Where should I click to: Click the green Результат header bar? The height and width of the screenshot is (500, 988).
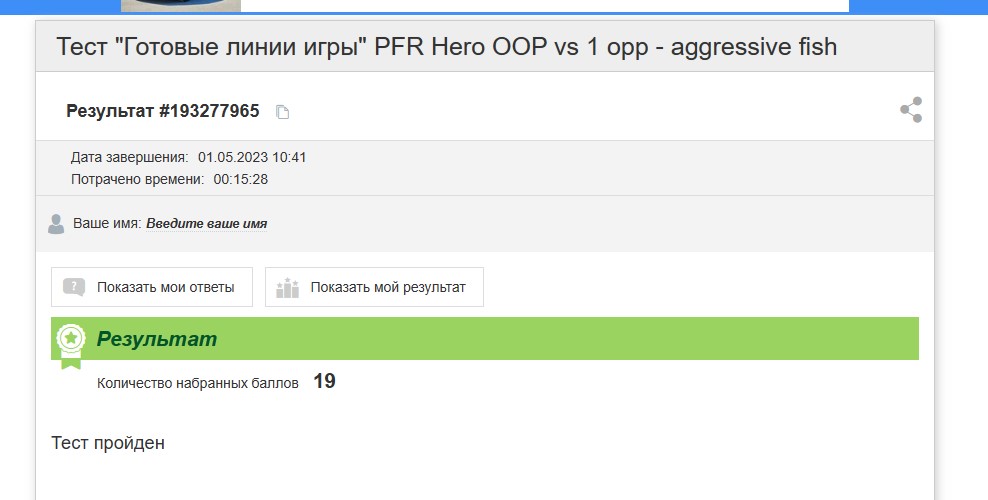pyautogui.click(x=500, y=339)
